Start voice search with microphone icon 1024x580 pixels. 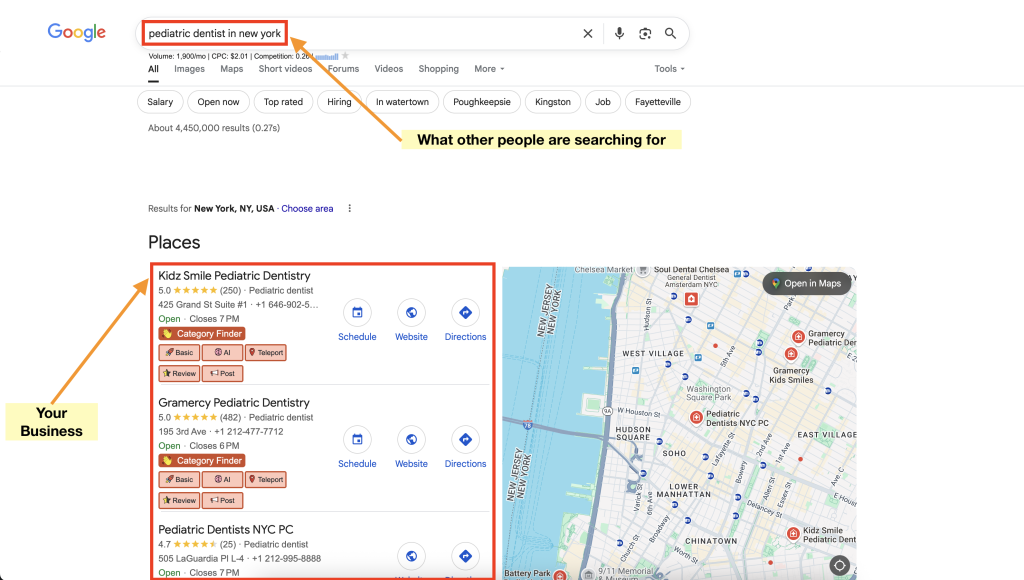[619, 33]
